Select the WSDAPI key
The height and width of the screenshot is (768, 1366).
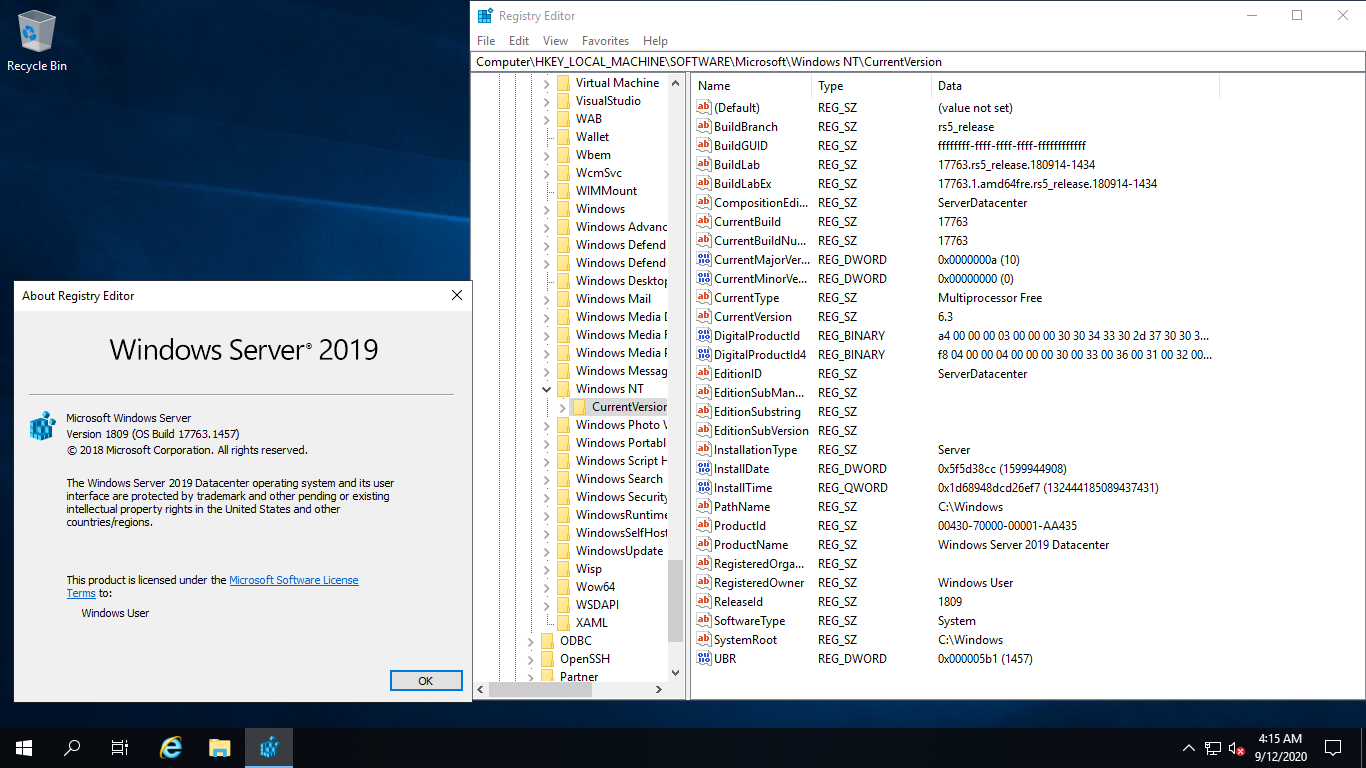pyautogui.click(x=597, y=605)
